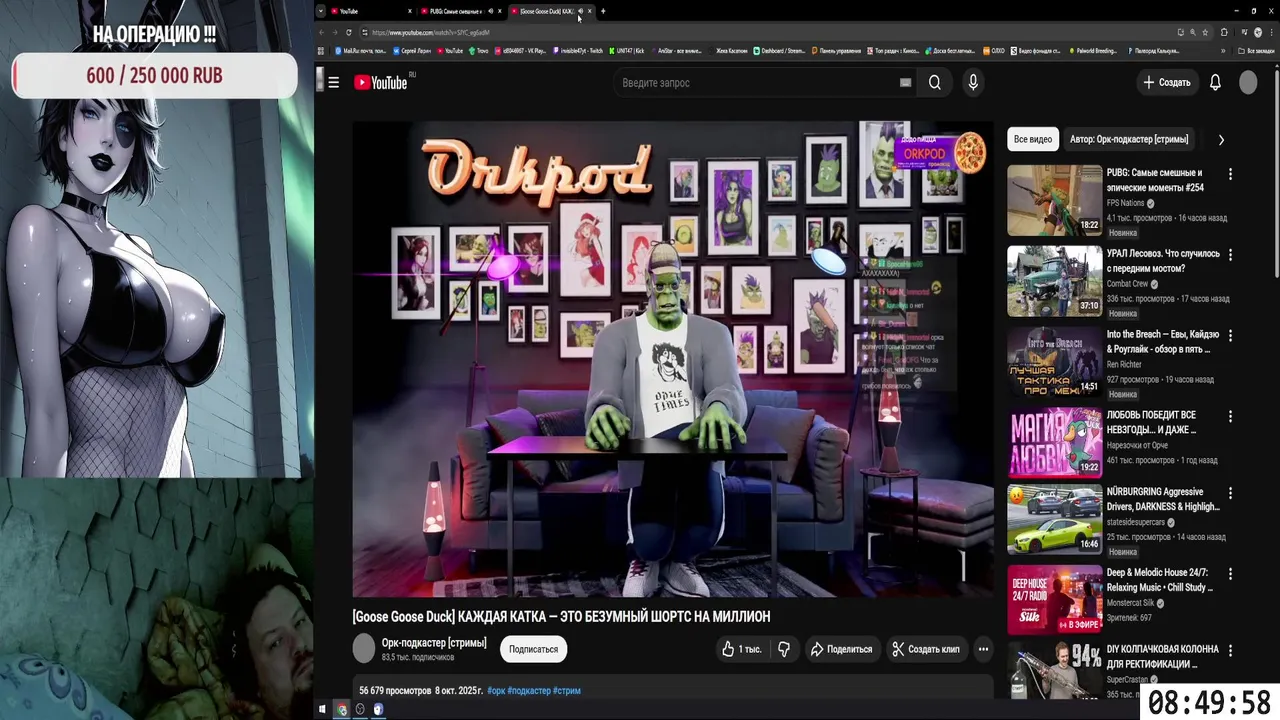Open the options menu for the Into the Breach video
Viewport: 1280px width, 720px height.
click(1230, 335)
